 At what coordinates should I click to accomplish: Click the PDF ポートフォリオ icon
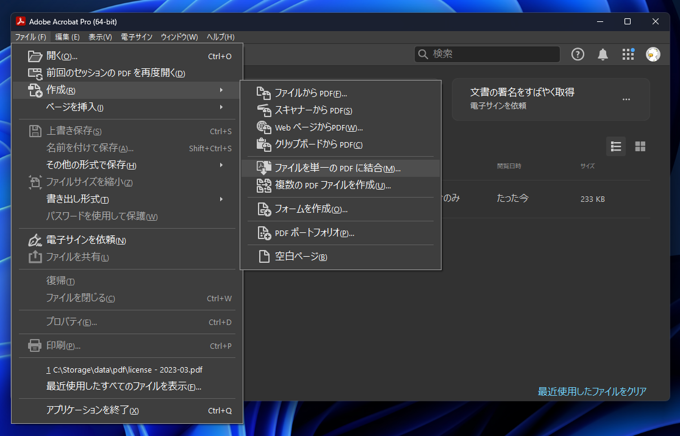tap(264, 233)
